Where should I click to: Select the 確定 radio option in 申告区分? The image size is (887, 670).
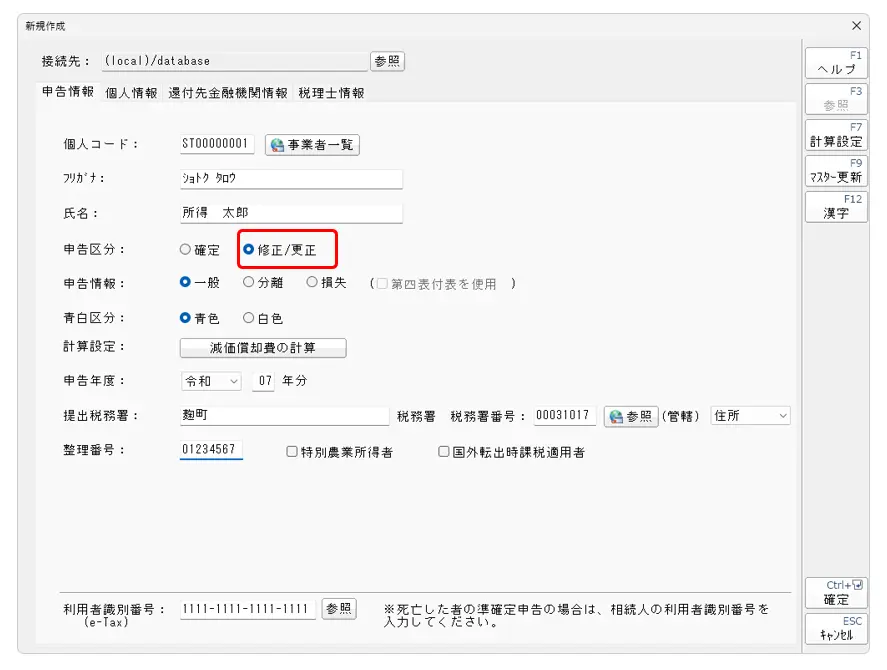coord(185,250)
